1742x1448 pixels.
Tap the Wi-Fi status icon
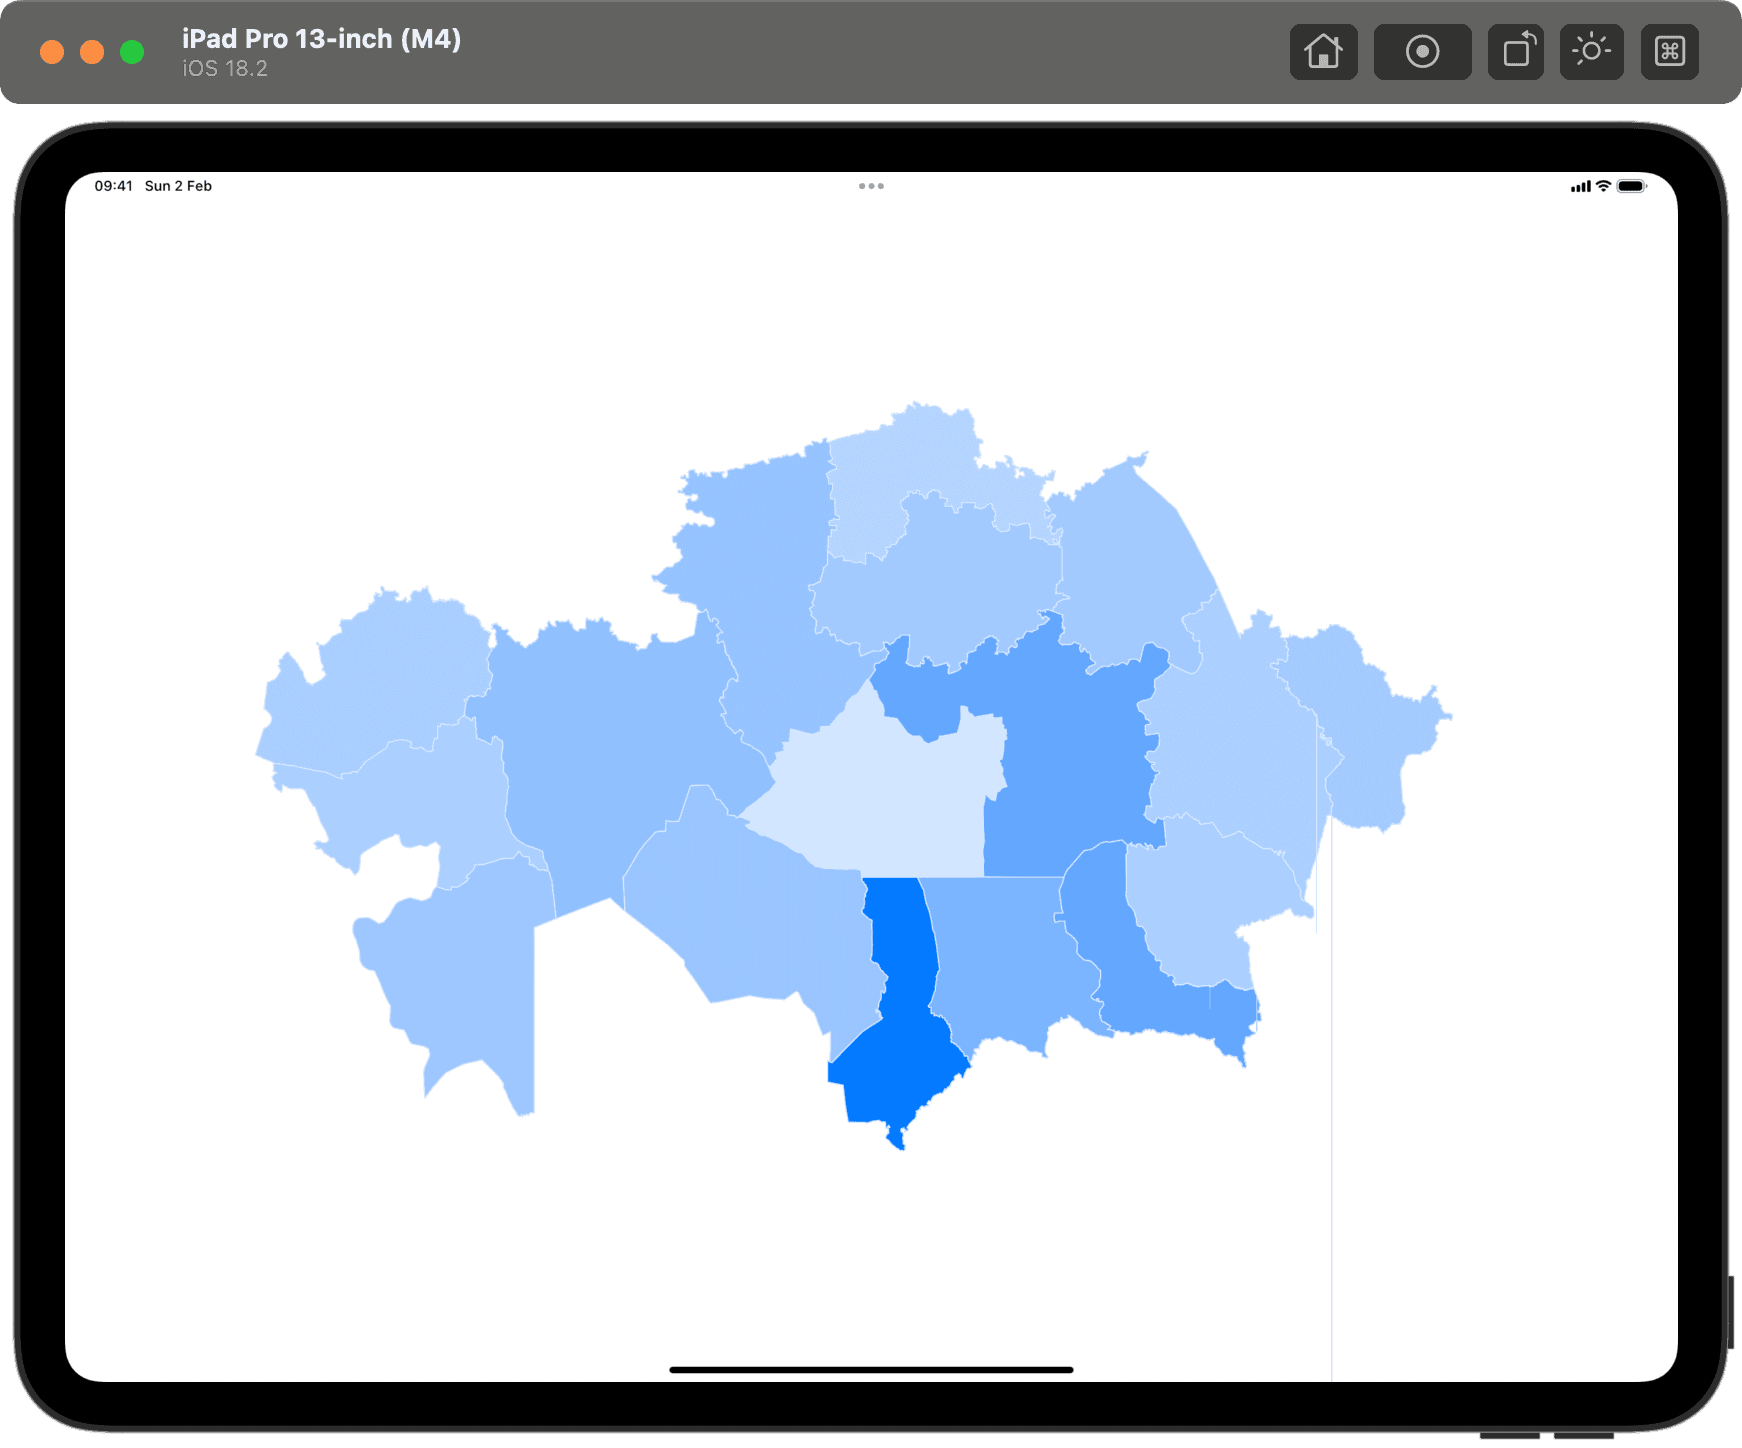coord(1603,186)
